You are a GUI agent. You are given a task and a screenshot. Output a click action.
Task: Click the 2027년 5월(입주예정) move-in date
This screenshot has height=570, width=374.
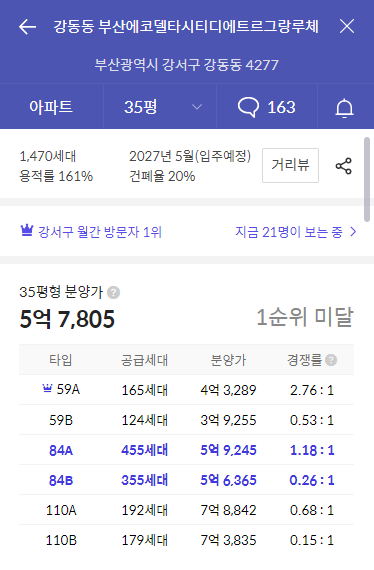[x=190, y=156]
